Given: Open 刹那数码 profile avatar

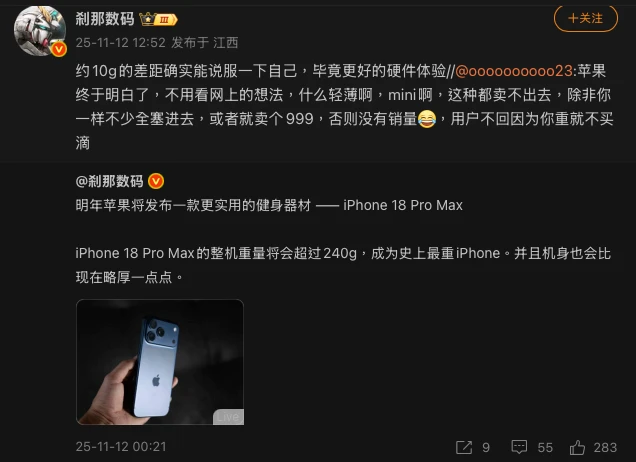Looking at the screenshot, I should 40,31.
